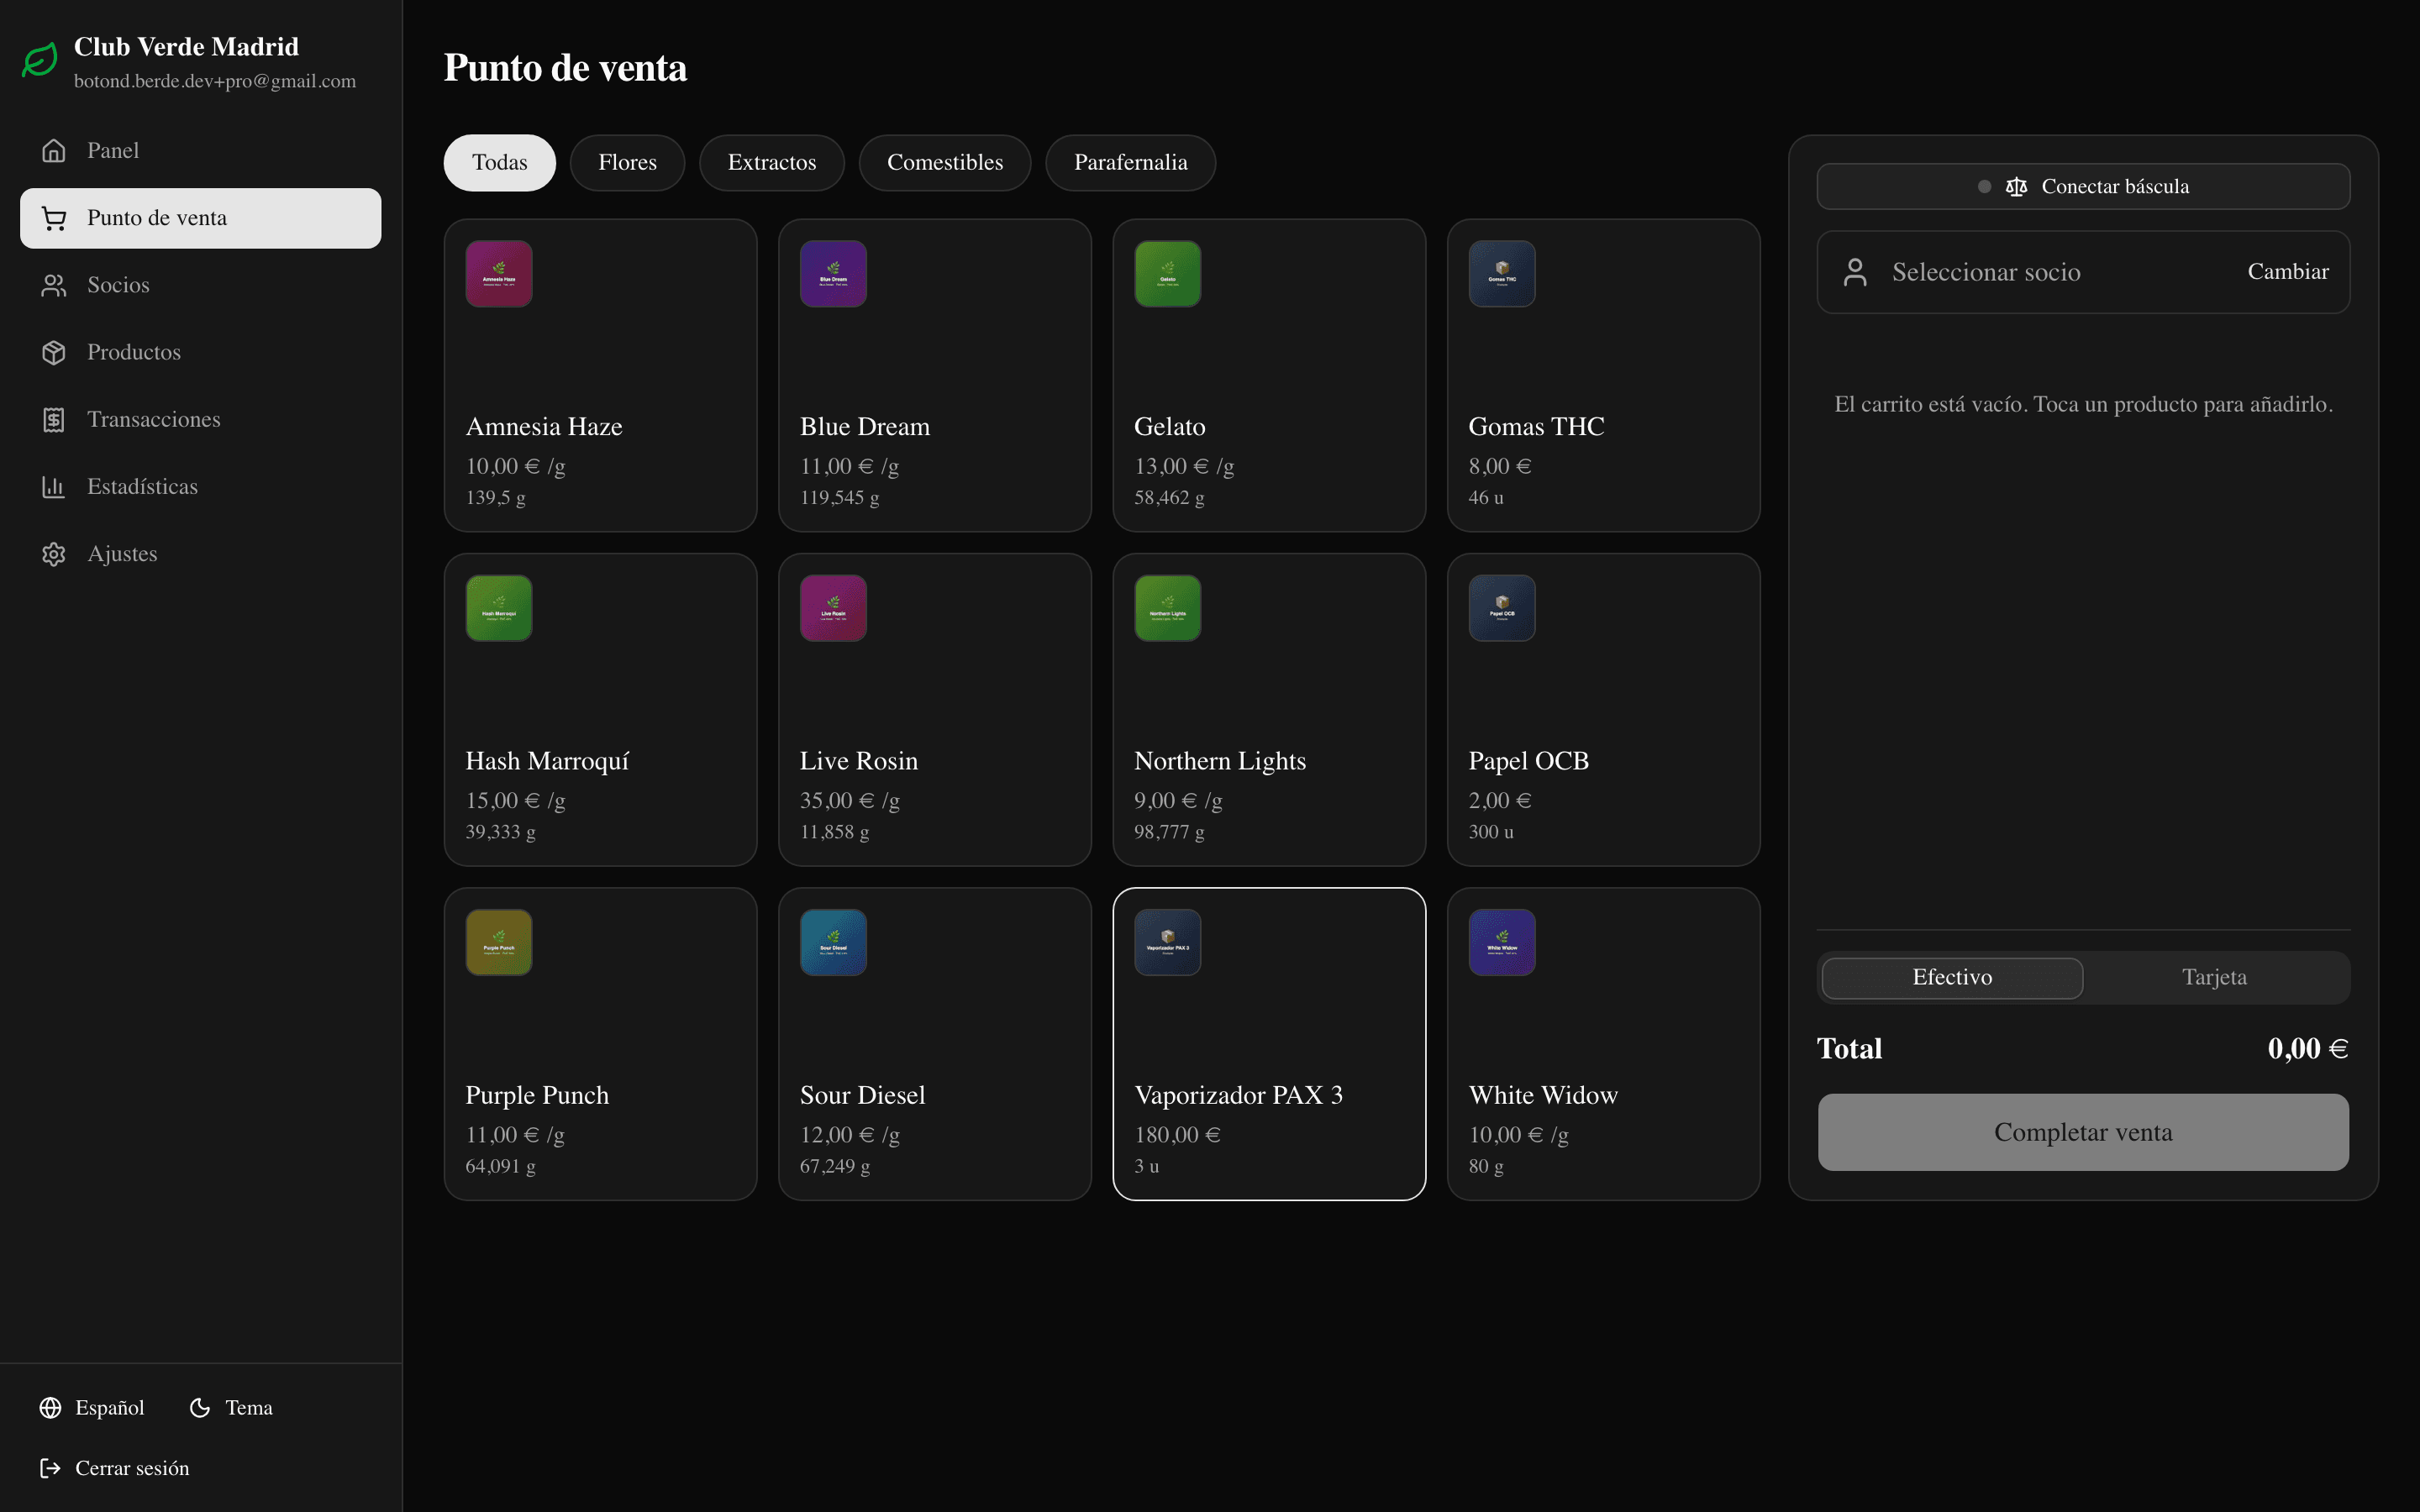The width and height of the screenshot is (2420, 1512).
Task: Switch payment method to Tarjeta
Action: pyautogui.click(x=2214, y=977)
